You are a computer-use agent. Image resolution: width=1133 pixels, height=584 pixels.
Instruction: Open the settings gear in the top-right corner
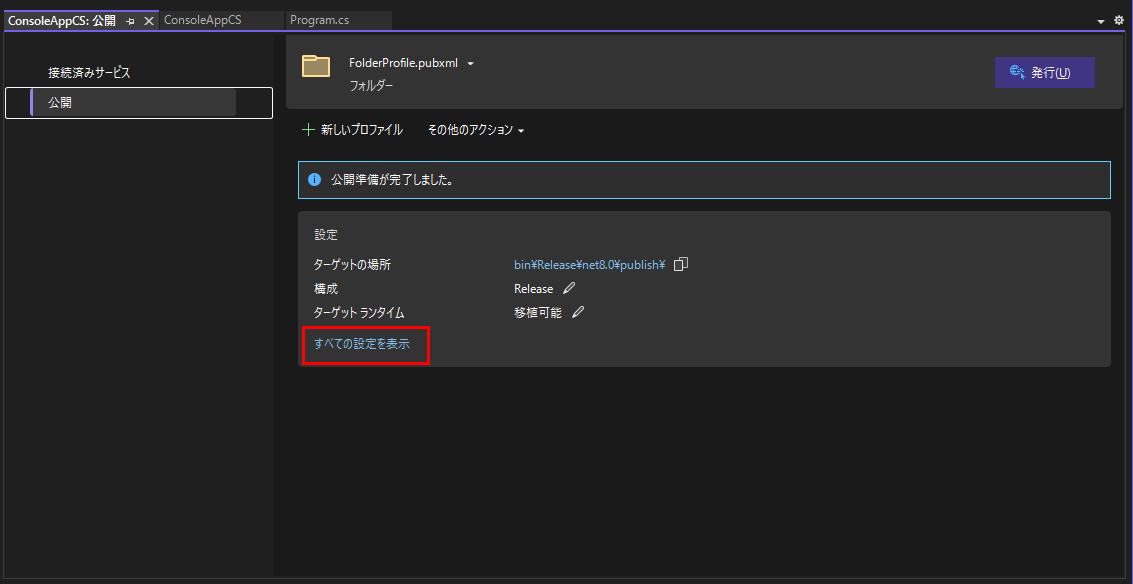tap(1118, 19)
